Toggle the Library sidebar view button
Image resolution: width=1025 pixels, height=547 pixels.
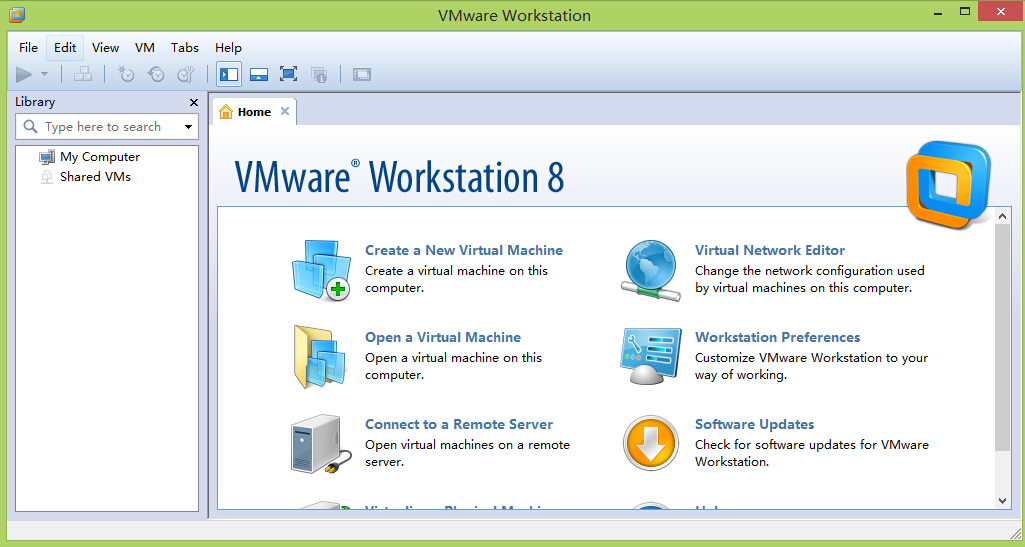point(229,75)
